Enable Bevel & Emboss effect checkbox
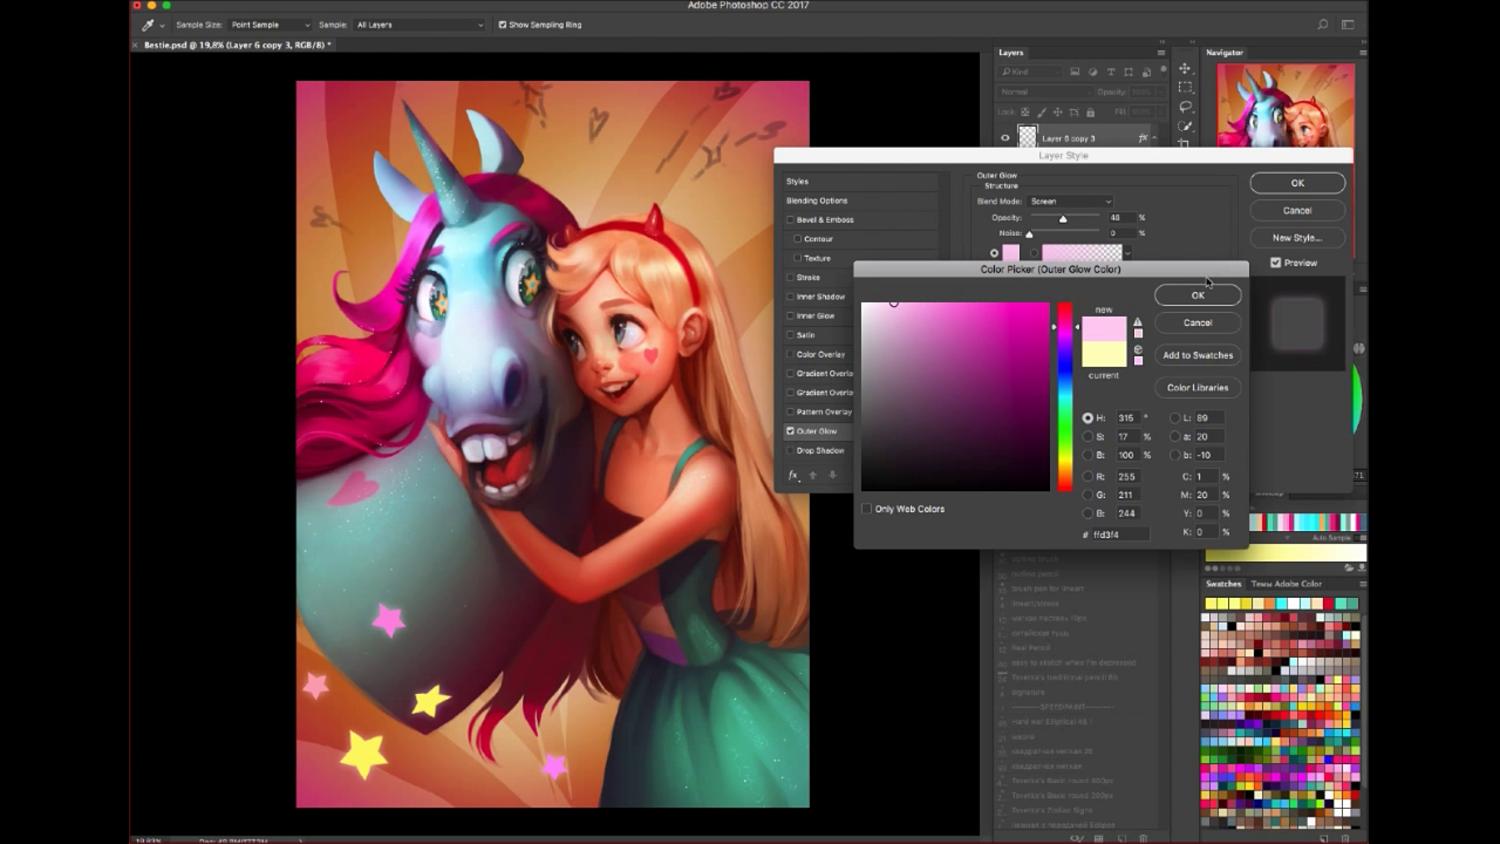The width and height of the screenshot is (1500, 844). pyautogui.click(x=790, y=220)
